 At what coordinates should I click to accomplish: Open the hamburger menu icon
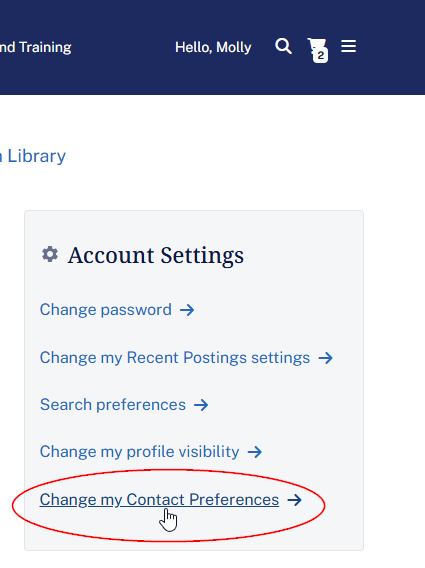click(x=348, y=46)
